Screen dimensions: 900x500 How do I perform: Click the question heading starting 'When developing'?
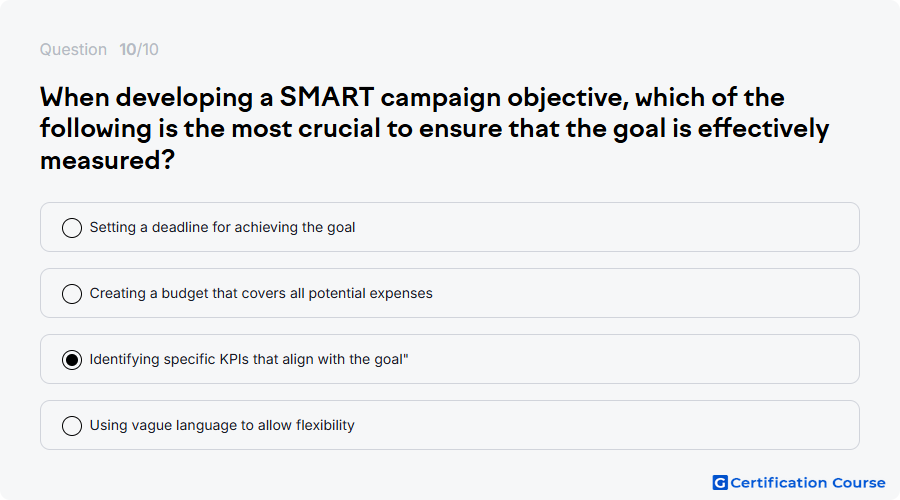tap(435, 129)
